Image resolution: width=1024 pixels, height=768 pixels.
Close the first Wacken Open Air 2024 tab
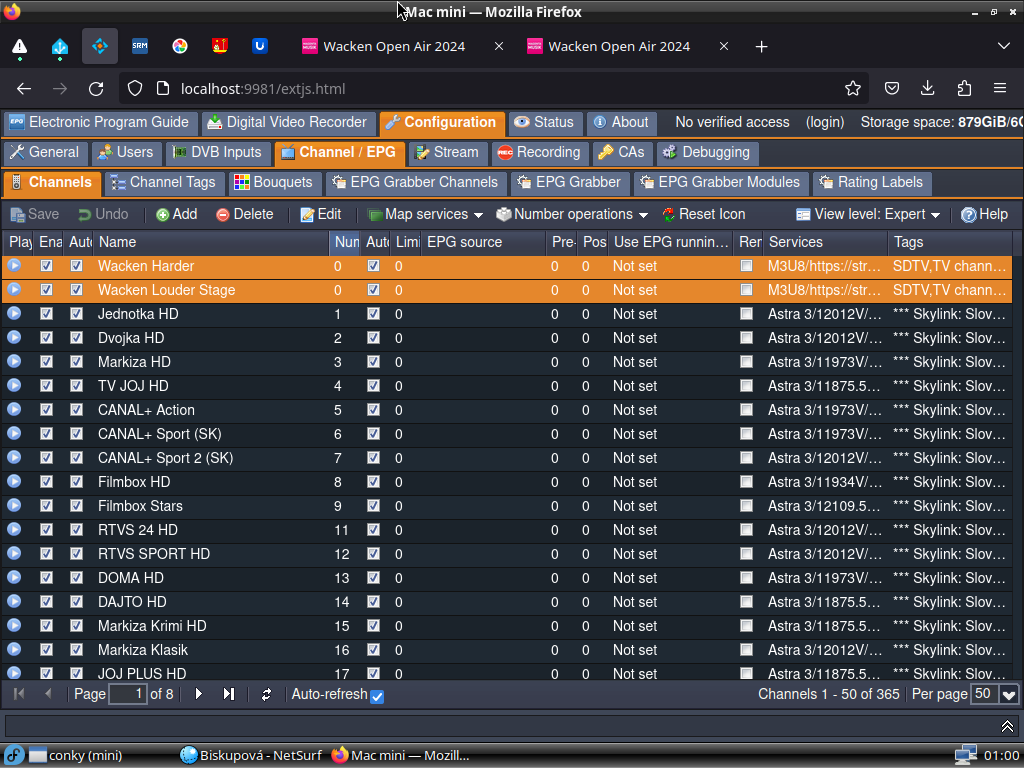click(499, 46)
